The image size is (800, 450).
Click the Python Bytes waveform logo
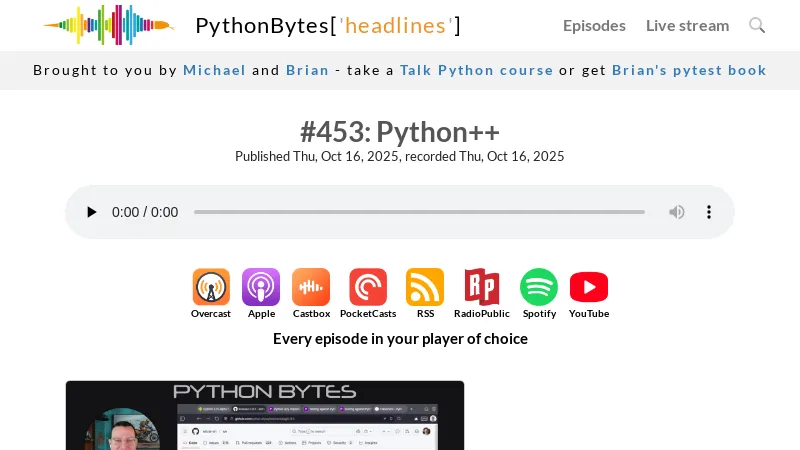click(108, 25)
